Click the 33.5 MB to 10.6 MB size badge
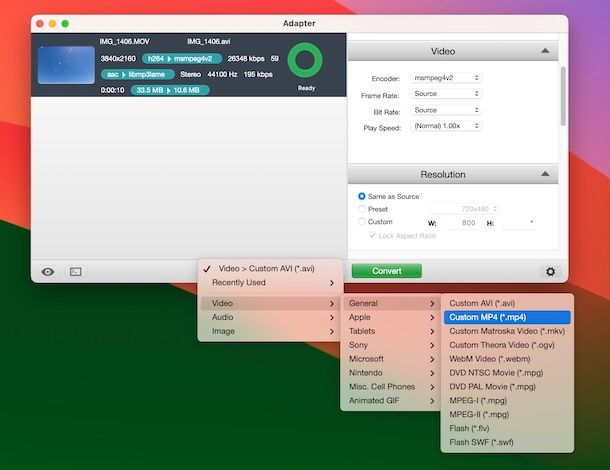Viewport: 610px width, 470px height. [x=170, y=90]
